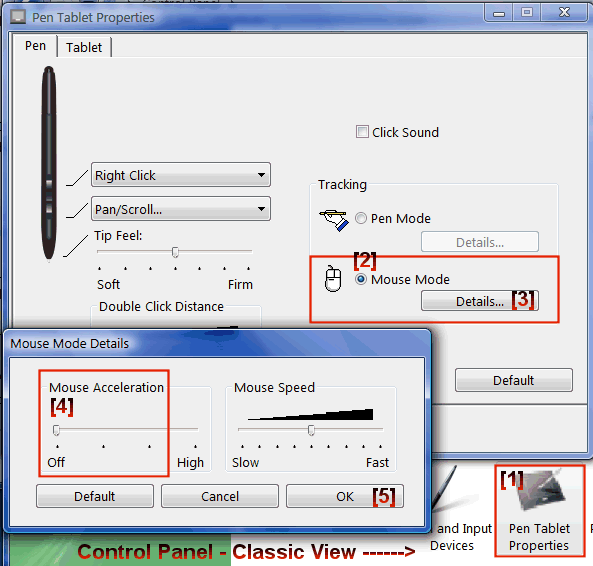Confirm Mouse Mode Details with OK

pos(345,496)
